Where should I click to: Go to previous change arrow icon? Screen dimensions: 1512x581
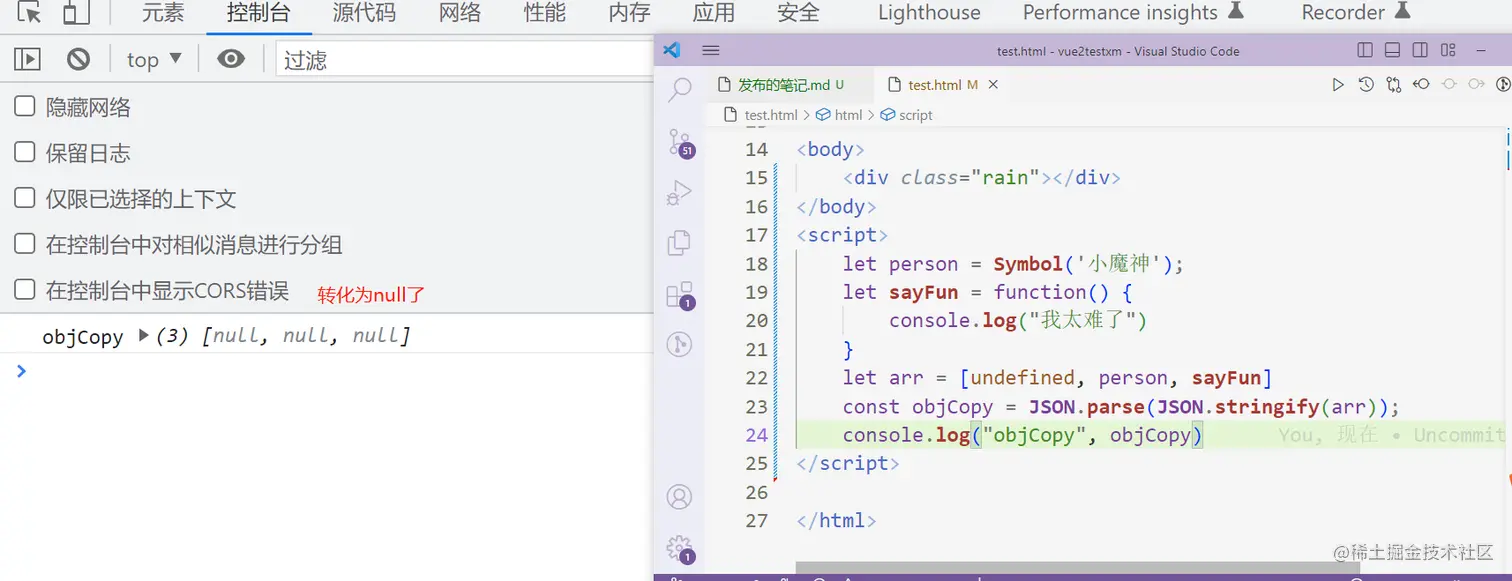coord(1421,85)
